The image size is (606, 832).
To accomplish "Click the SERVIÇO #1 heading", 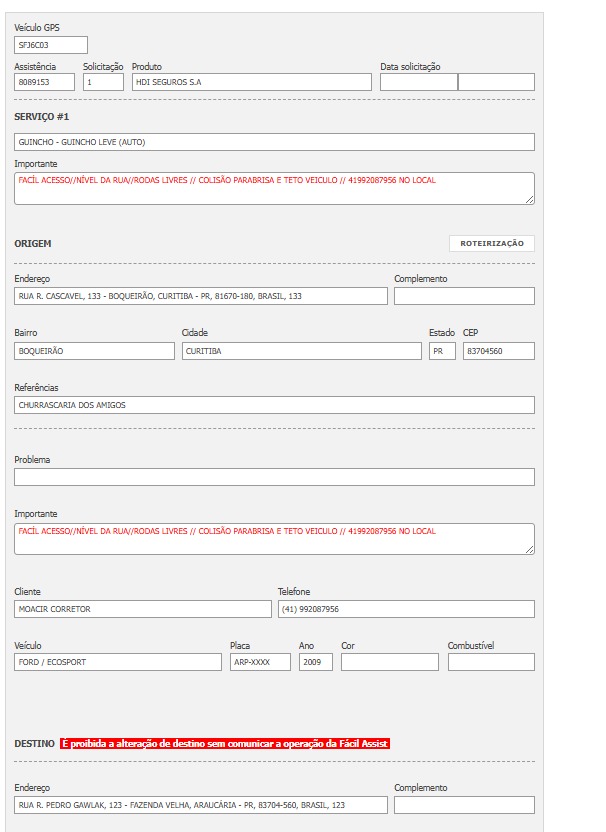I will (x=41, y=117).
